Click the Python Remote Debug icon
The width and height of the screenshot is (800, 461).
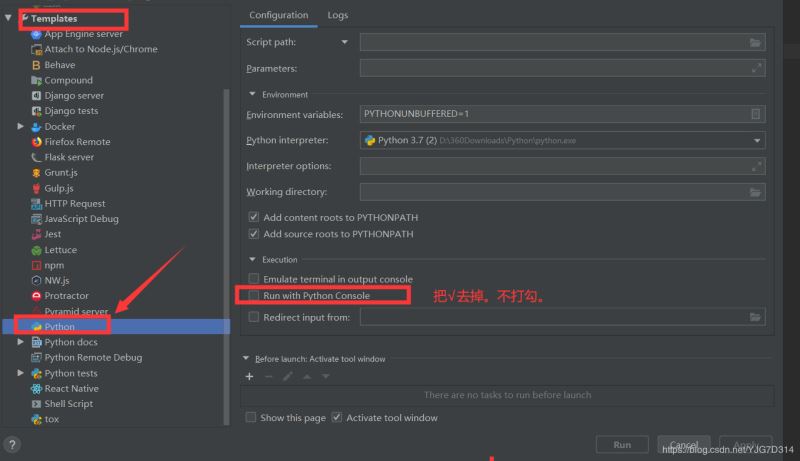36,358
